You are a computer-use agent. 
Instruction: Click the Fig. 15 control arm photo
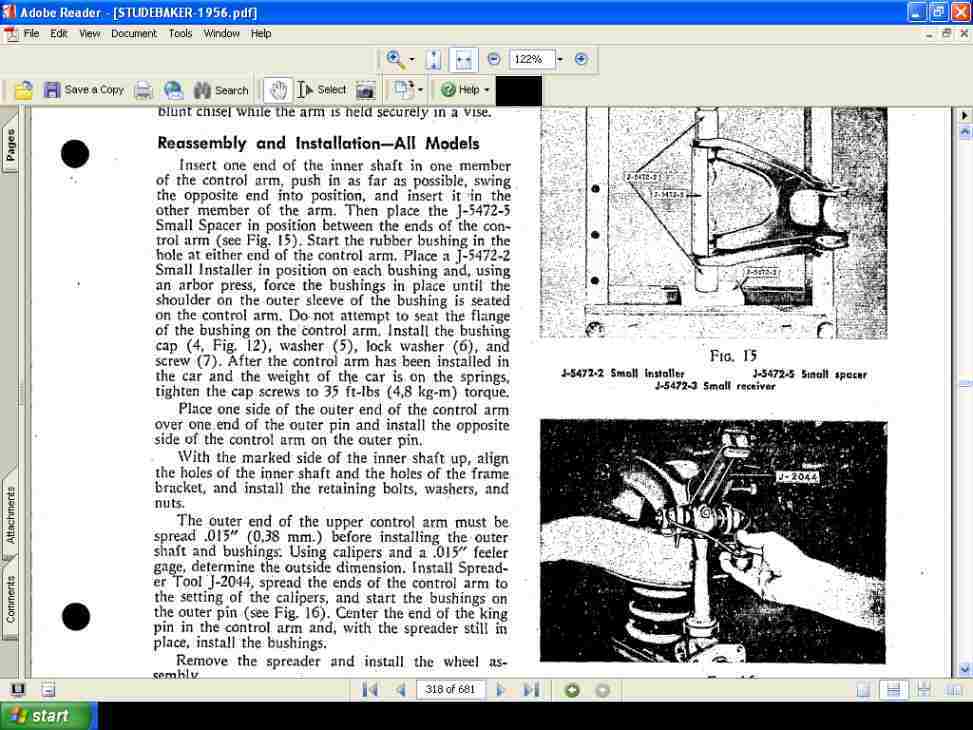point(713,223)
